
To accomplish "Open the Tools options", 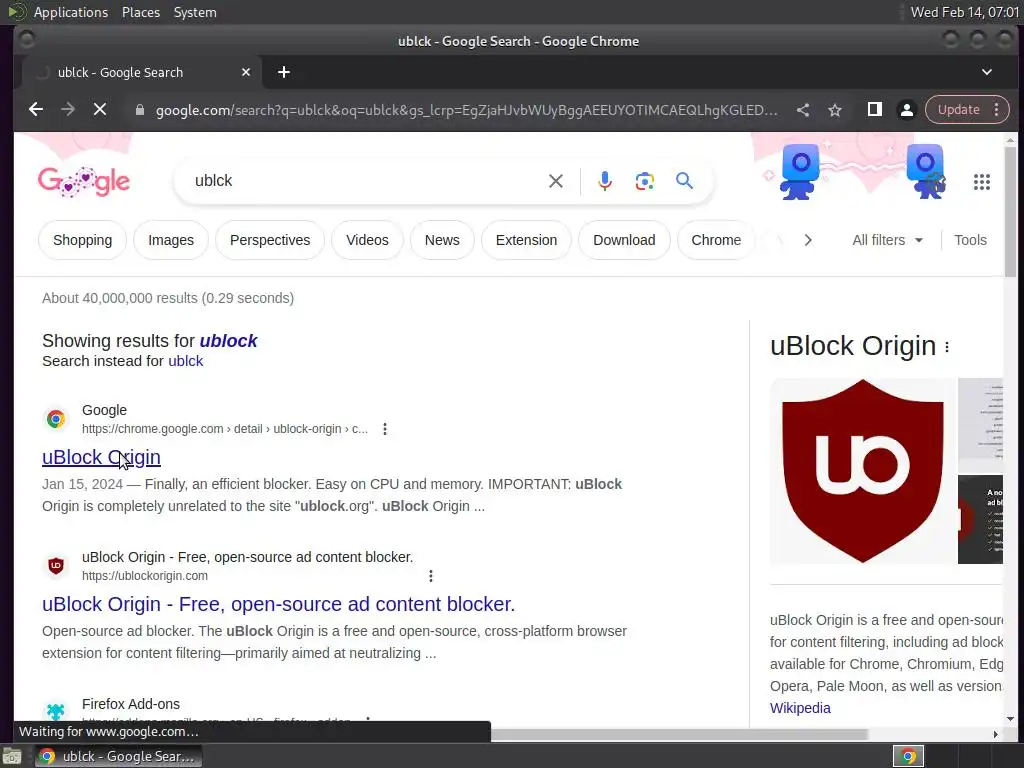I will [x=970, y=240].
